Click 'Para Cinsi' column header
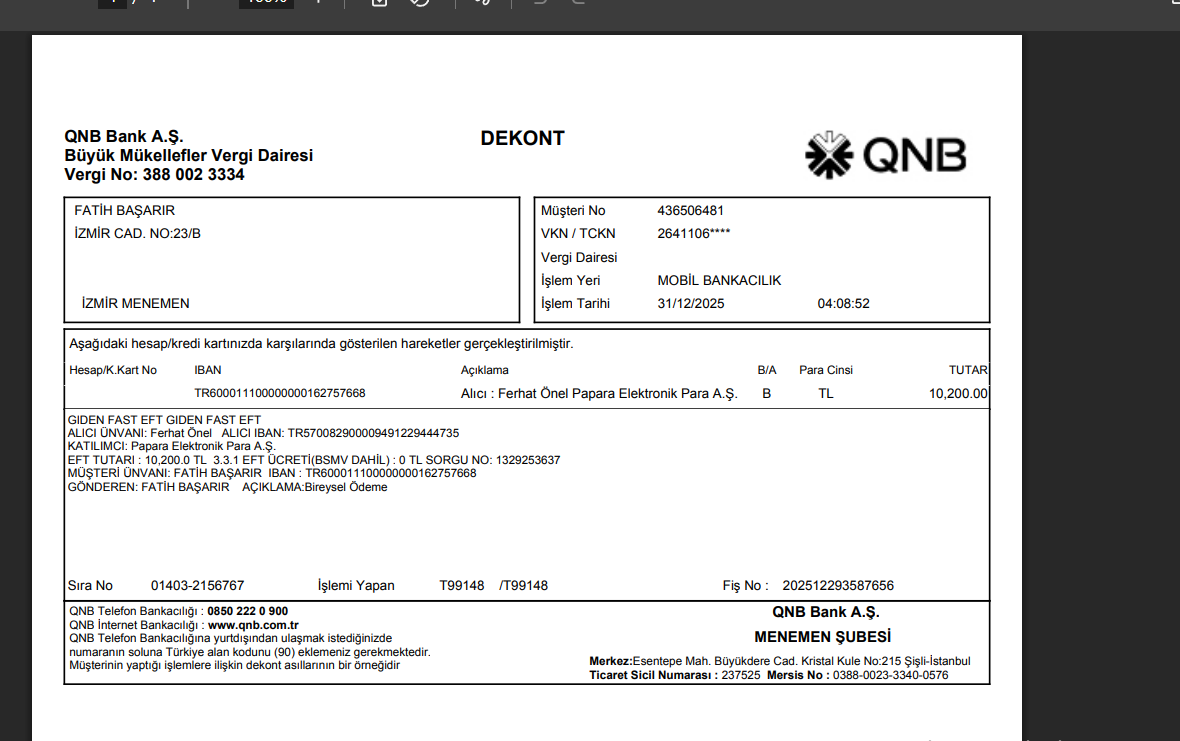Screen dimensions: 1180x741 point(826,370)
